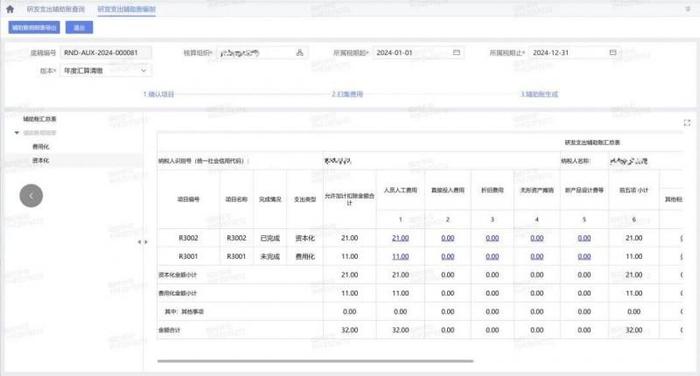Click the panel splitter collapse arrows

[x=142, y=242]
